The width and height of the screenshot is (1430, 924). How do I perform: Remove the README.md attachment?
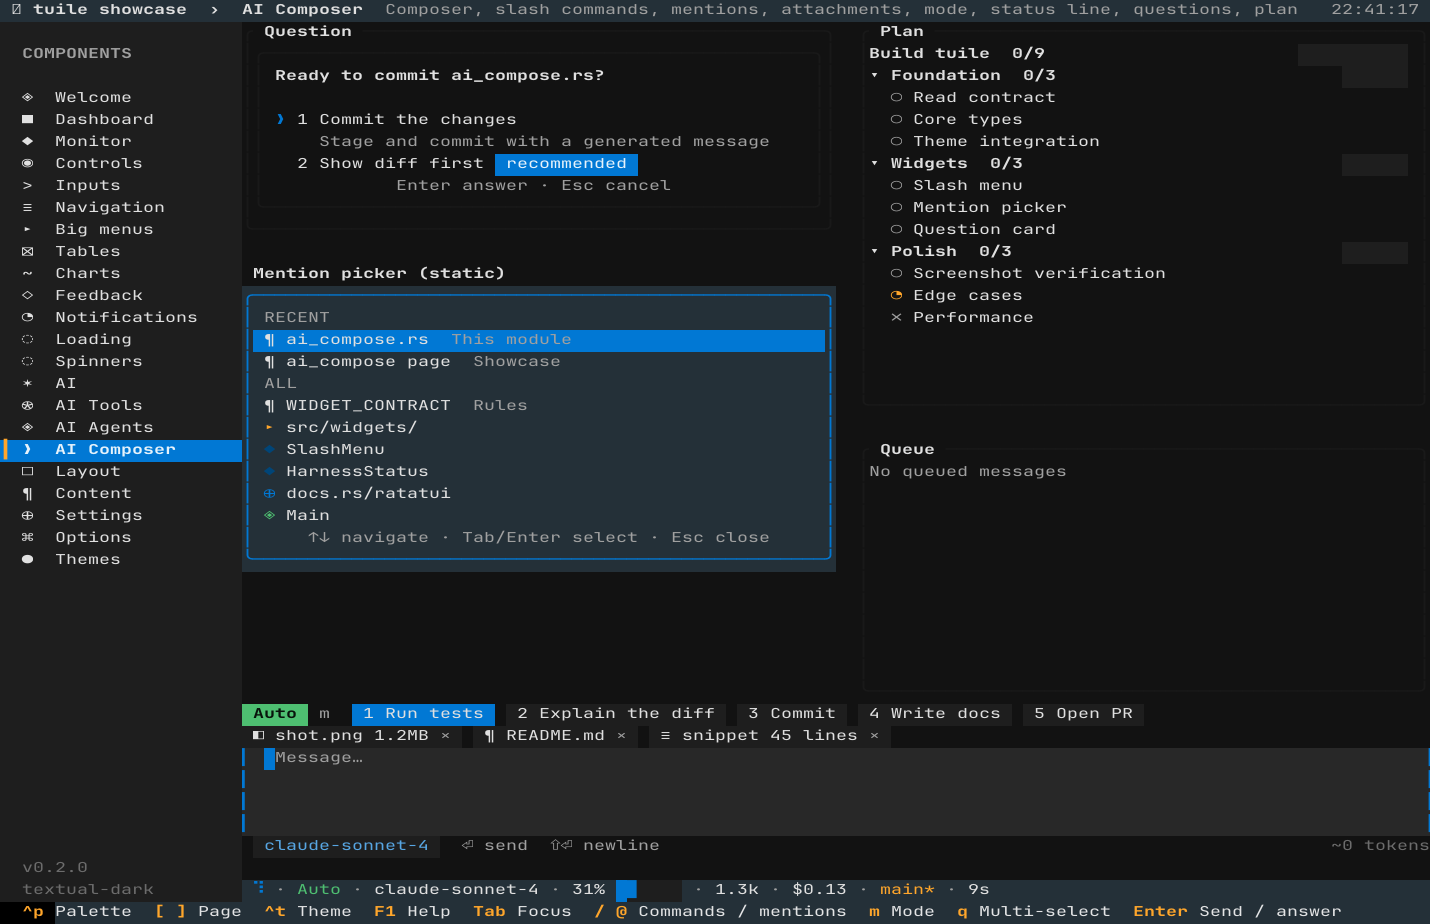point(621,735)
